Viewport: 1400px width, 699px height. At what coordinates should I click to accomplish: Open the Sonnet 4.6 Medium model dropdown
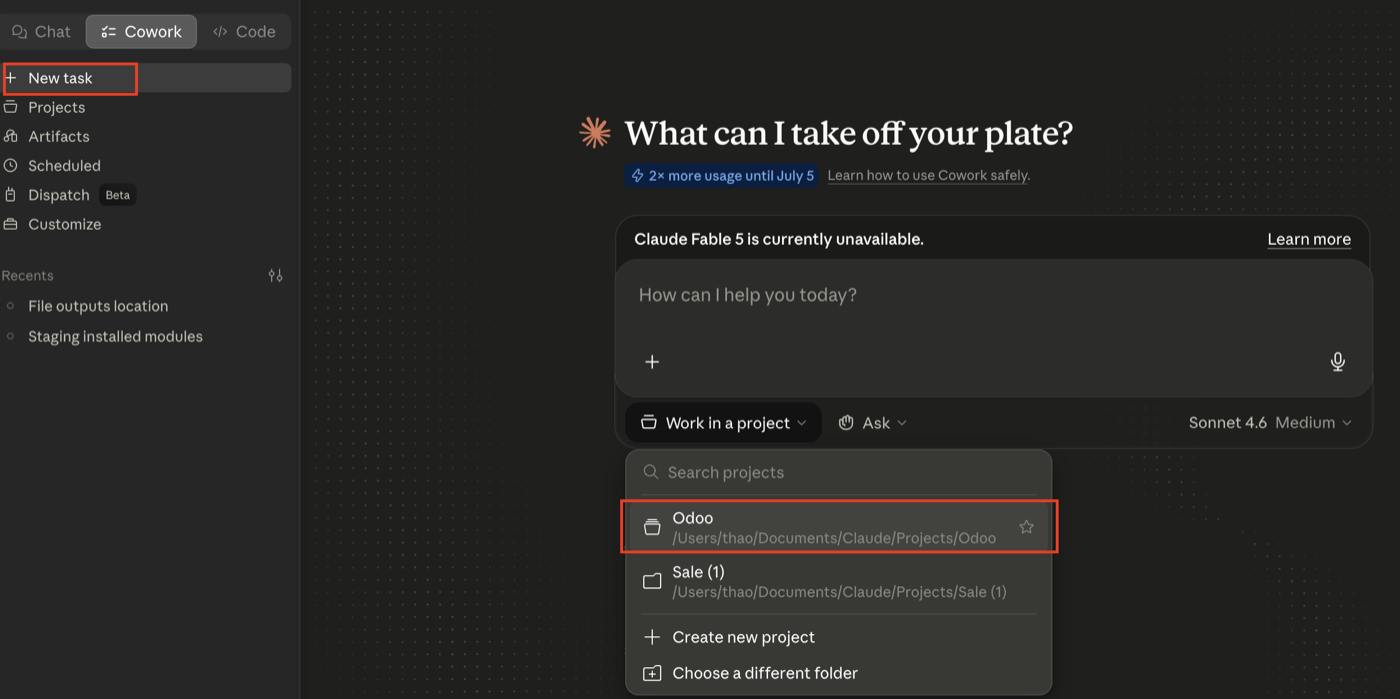click(x=1270, y=423)
